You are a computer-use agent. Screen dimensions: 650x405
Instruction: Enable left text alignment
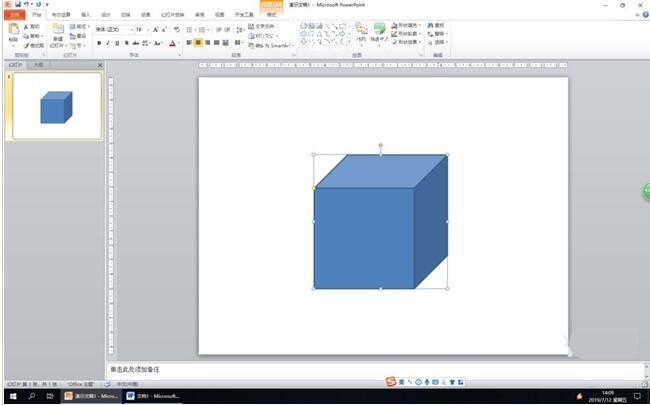189,43
